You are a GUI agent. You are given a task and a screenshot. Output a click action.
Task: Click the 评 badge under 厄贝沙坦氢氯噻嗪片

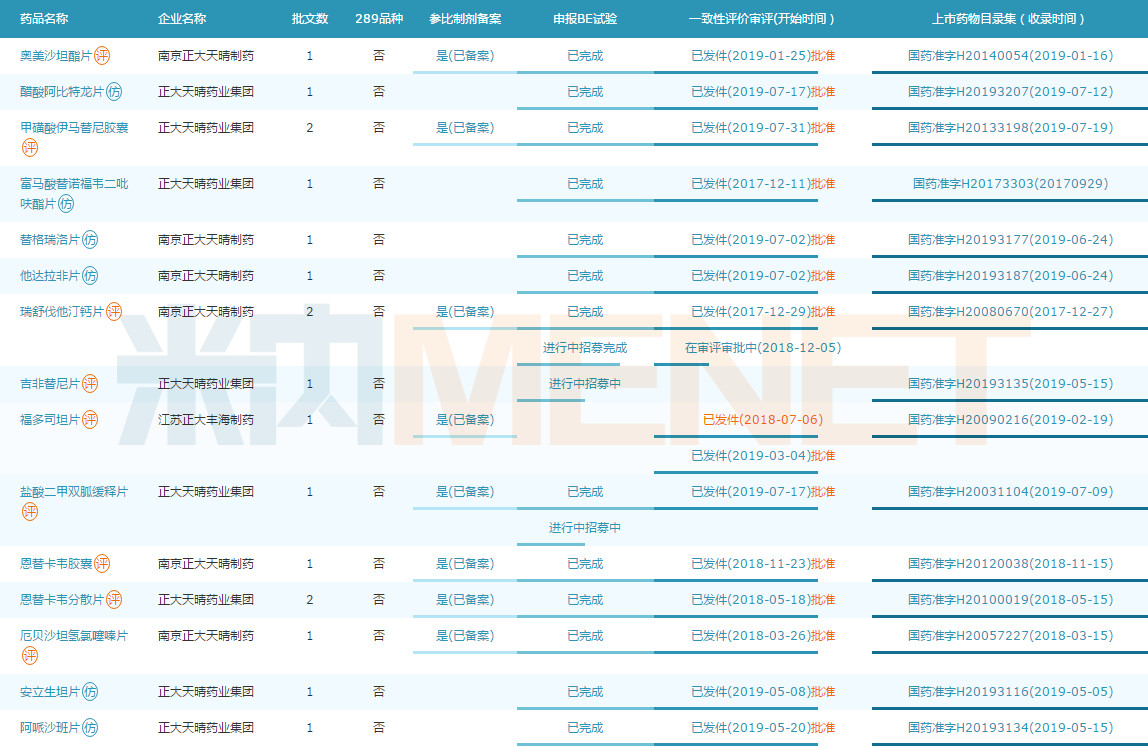tap(29, 656)
